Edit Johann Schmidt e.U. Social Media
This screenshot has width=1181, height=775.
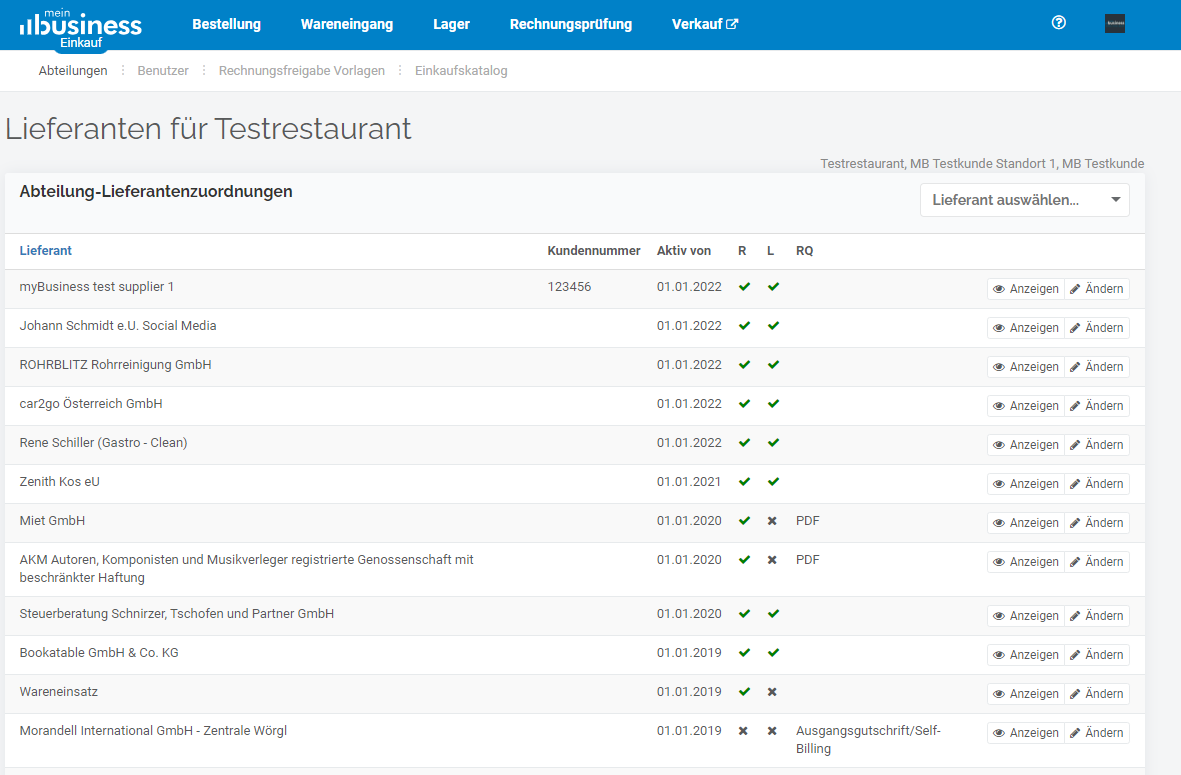(1097, 328)
